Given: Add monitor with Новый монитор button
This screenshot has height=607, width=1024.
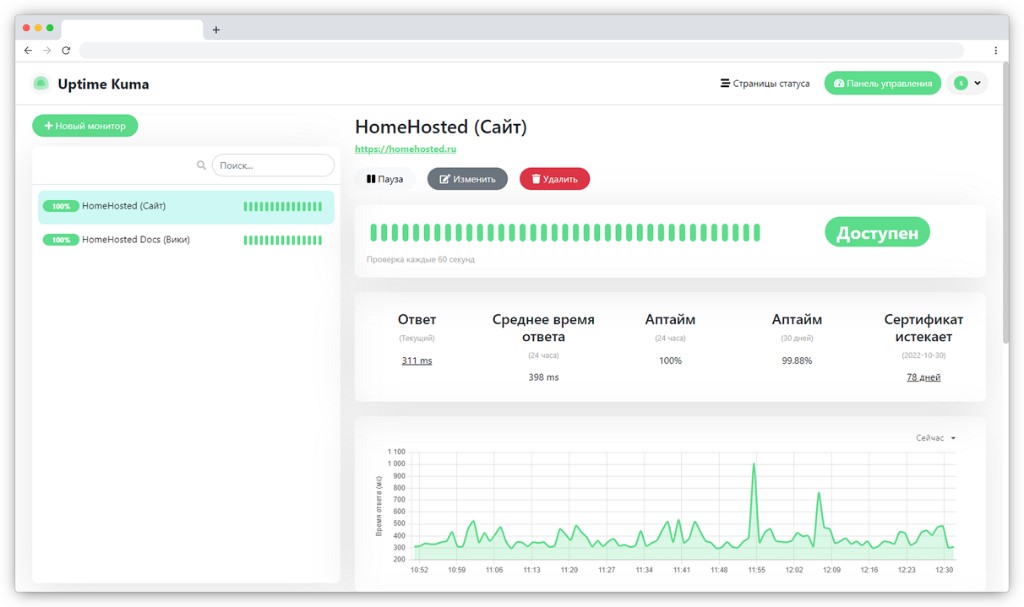Looking at the screenshot, I should point(85,125).
